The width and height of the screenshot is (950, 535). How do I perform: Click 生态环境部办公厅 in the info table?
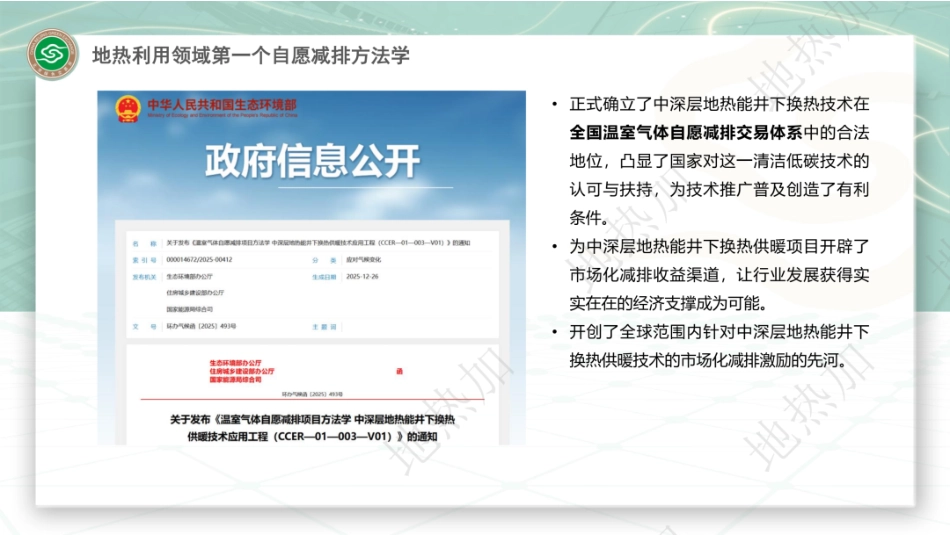pos(190,277)
